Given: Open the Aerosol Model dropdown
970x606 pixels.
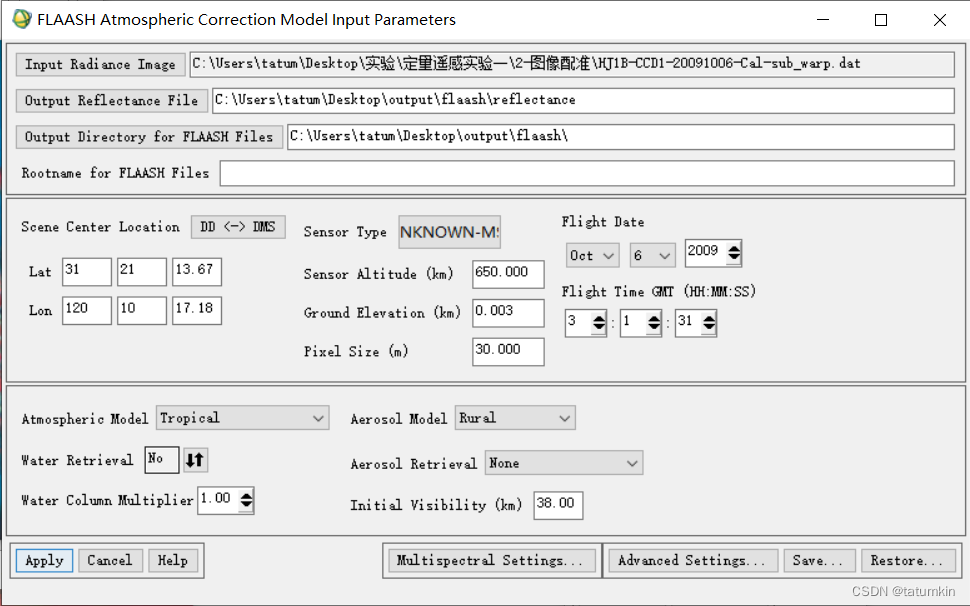Looking at the screenshot, I should (x=515, y=418).
